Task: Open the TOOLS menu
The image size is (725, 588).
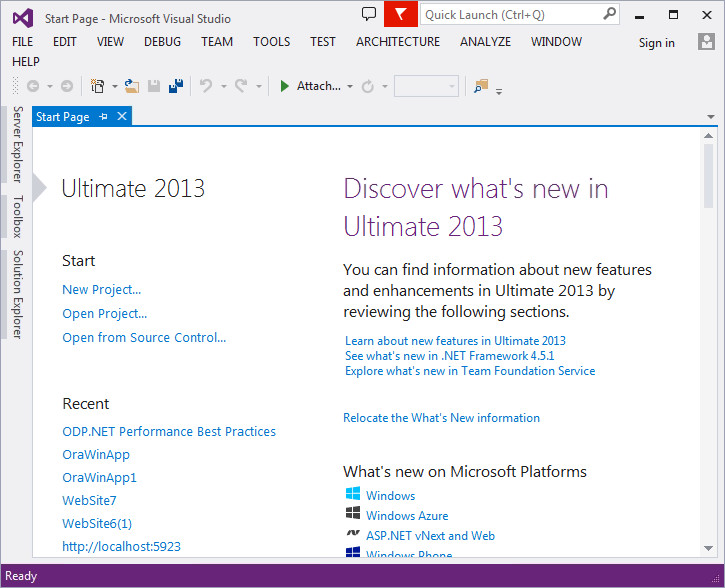Action: [x=271, y=42]
